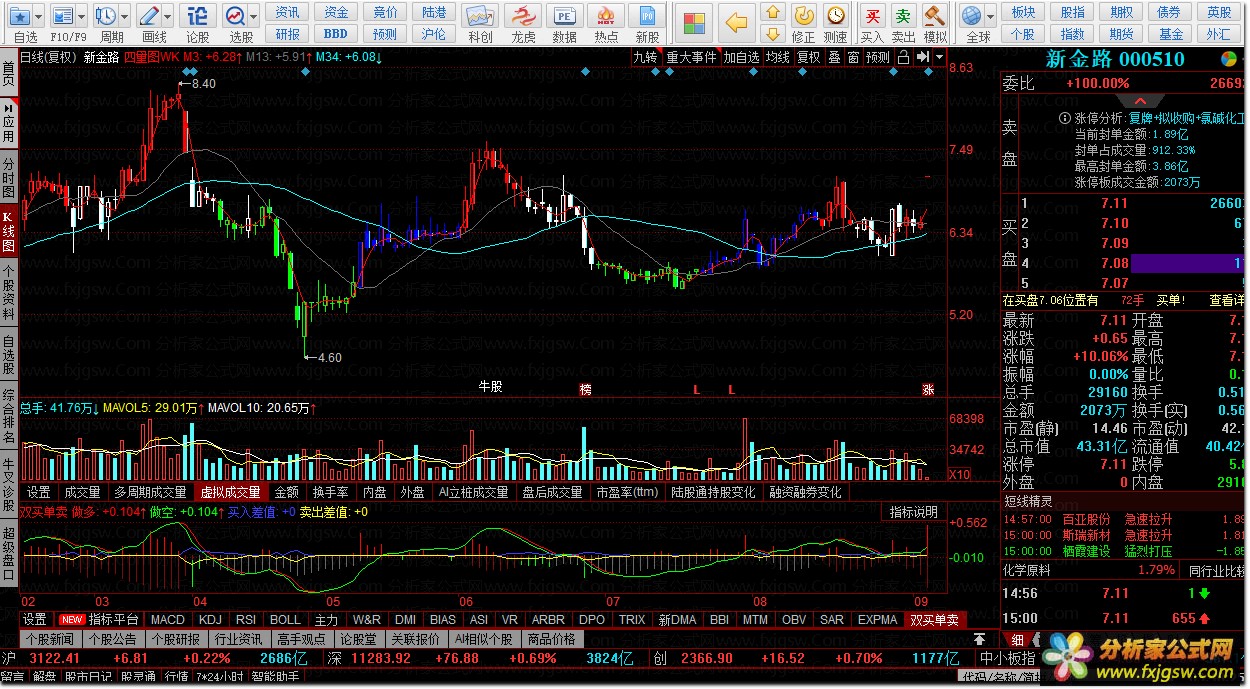The width and height of the screenshot is (1250, 689).
Task: Open 指标说明 indicator description
Action: [914, 512]
